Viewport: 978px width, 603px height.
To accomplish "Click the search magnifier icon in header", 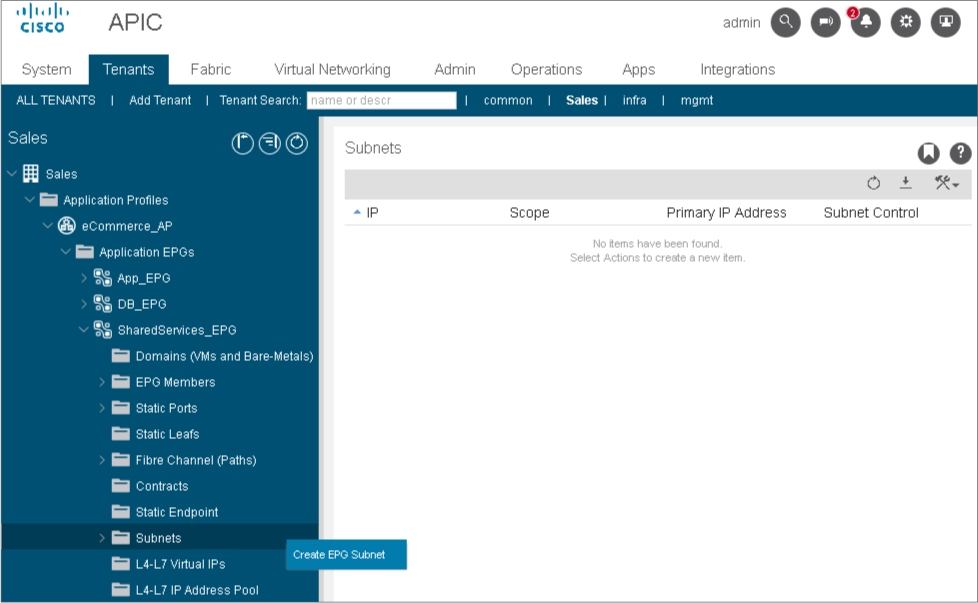I will click(785, 23).
